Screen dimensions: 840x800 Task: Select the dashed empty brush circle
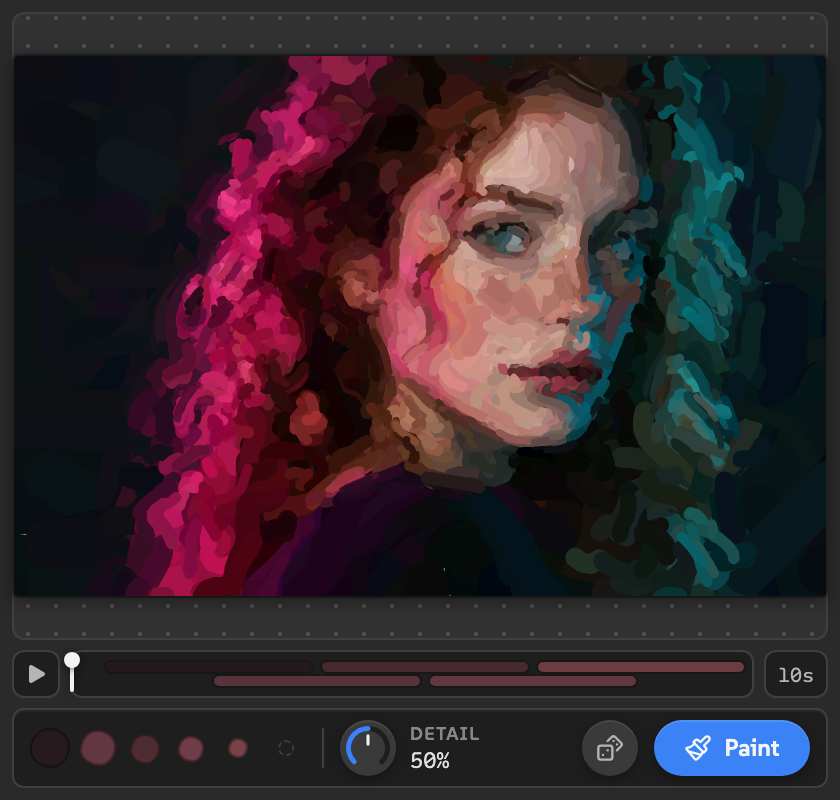point(286,748)
